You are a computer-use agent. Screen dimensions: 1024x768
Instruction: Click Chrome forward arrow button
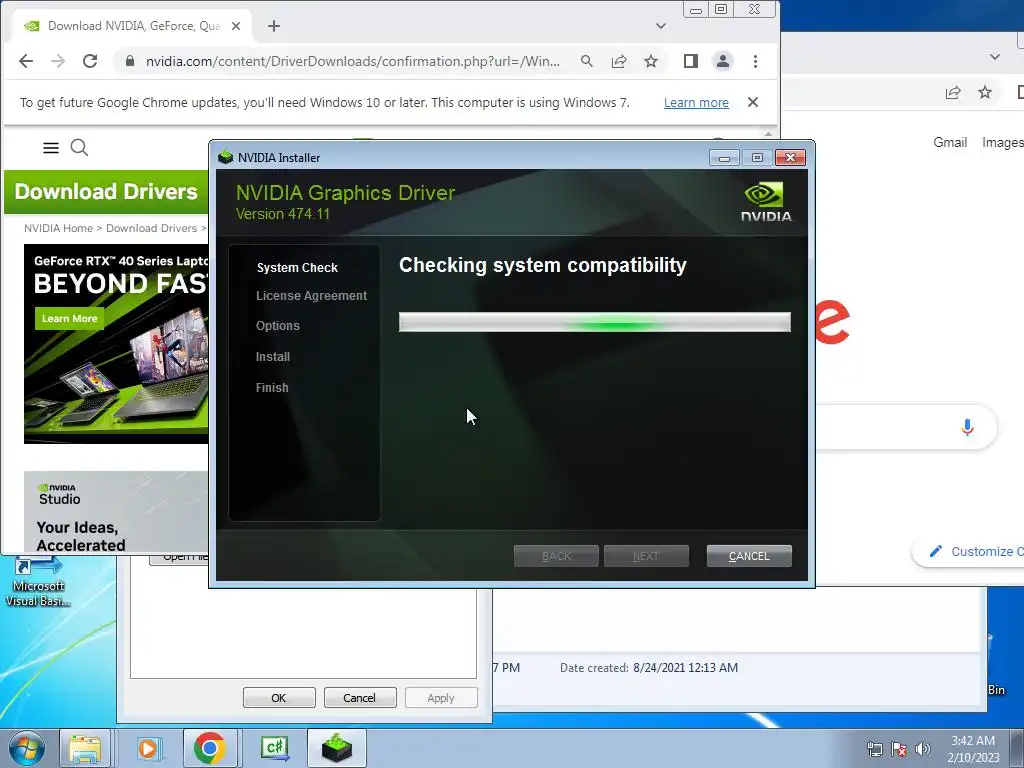[58, 61]
